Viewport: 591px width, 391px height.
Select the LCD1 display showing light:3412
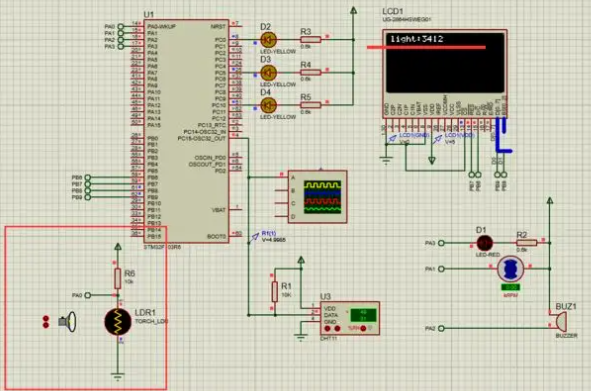[445, 74]
